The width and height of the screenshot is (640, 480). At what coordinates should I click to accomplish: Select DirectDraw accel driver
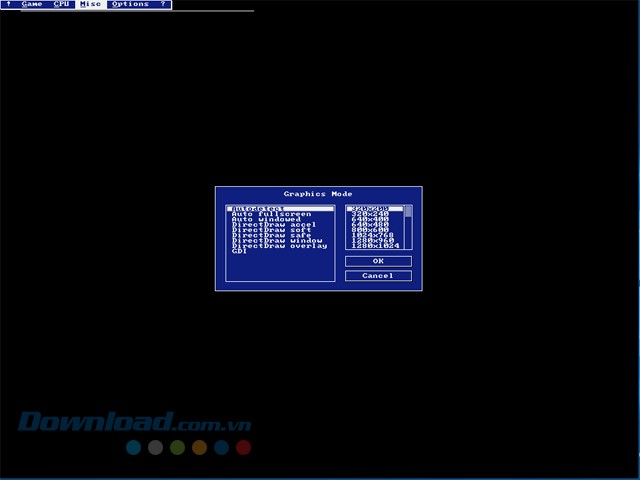273,225
